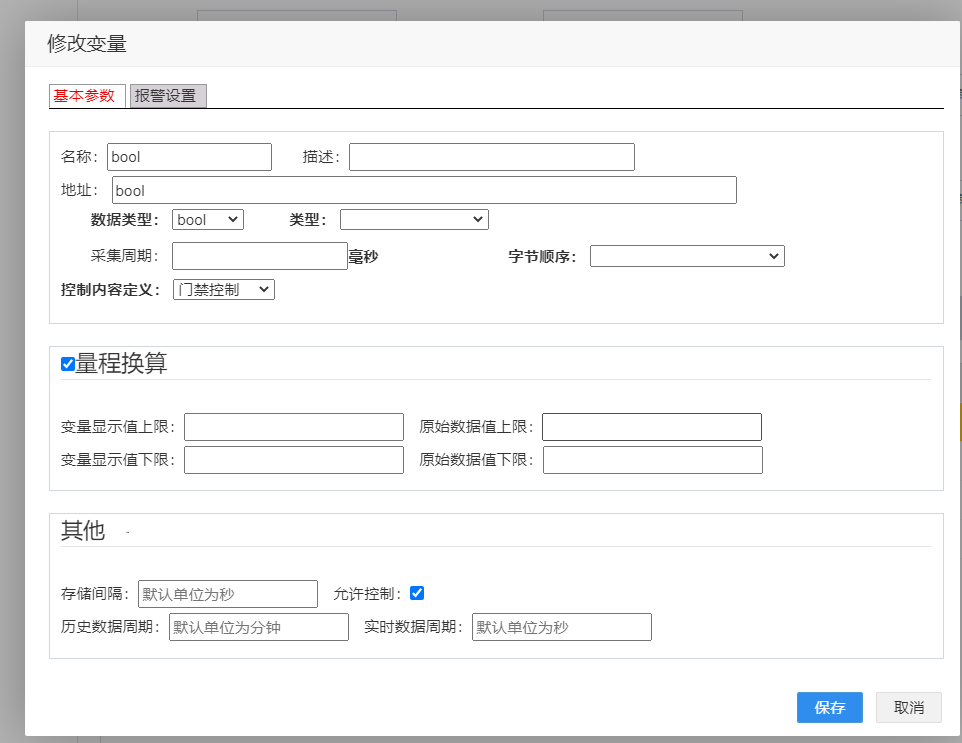Toggle the 允许控制 checkbox
Screen dimensions: 962x743
[x=417, y=593]
